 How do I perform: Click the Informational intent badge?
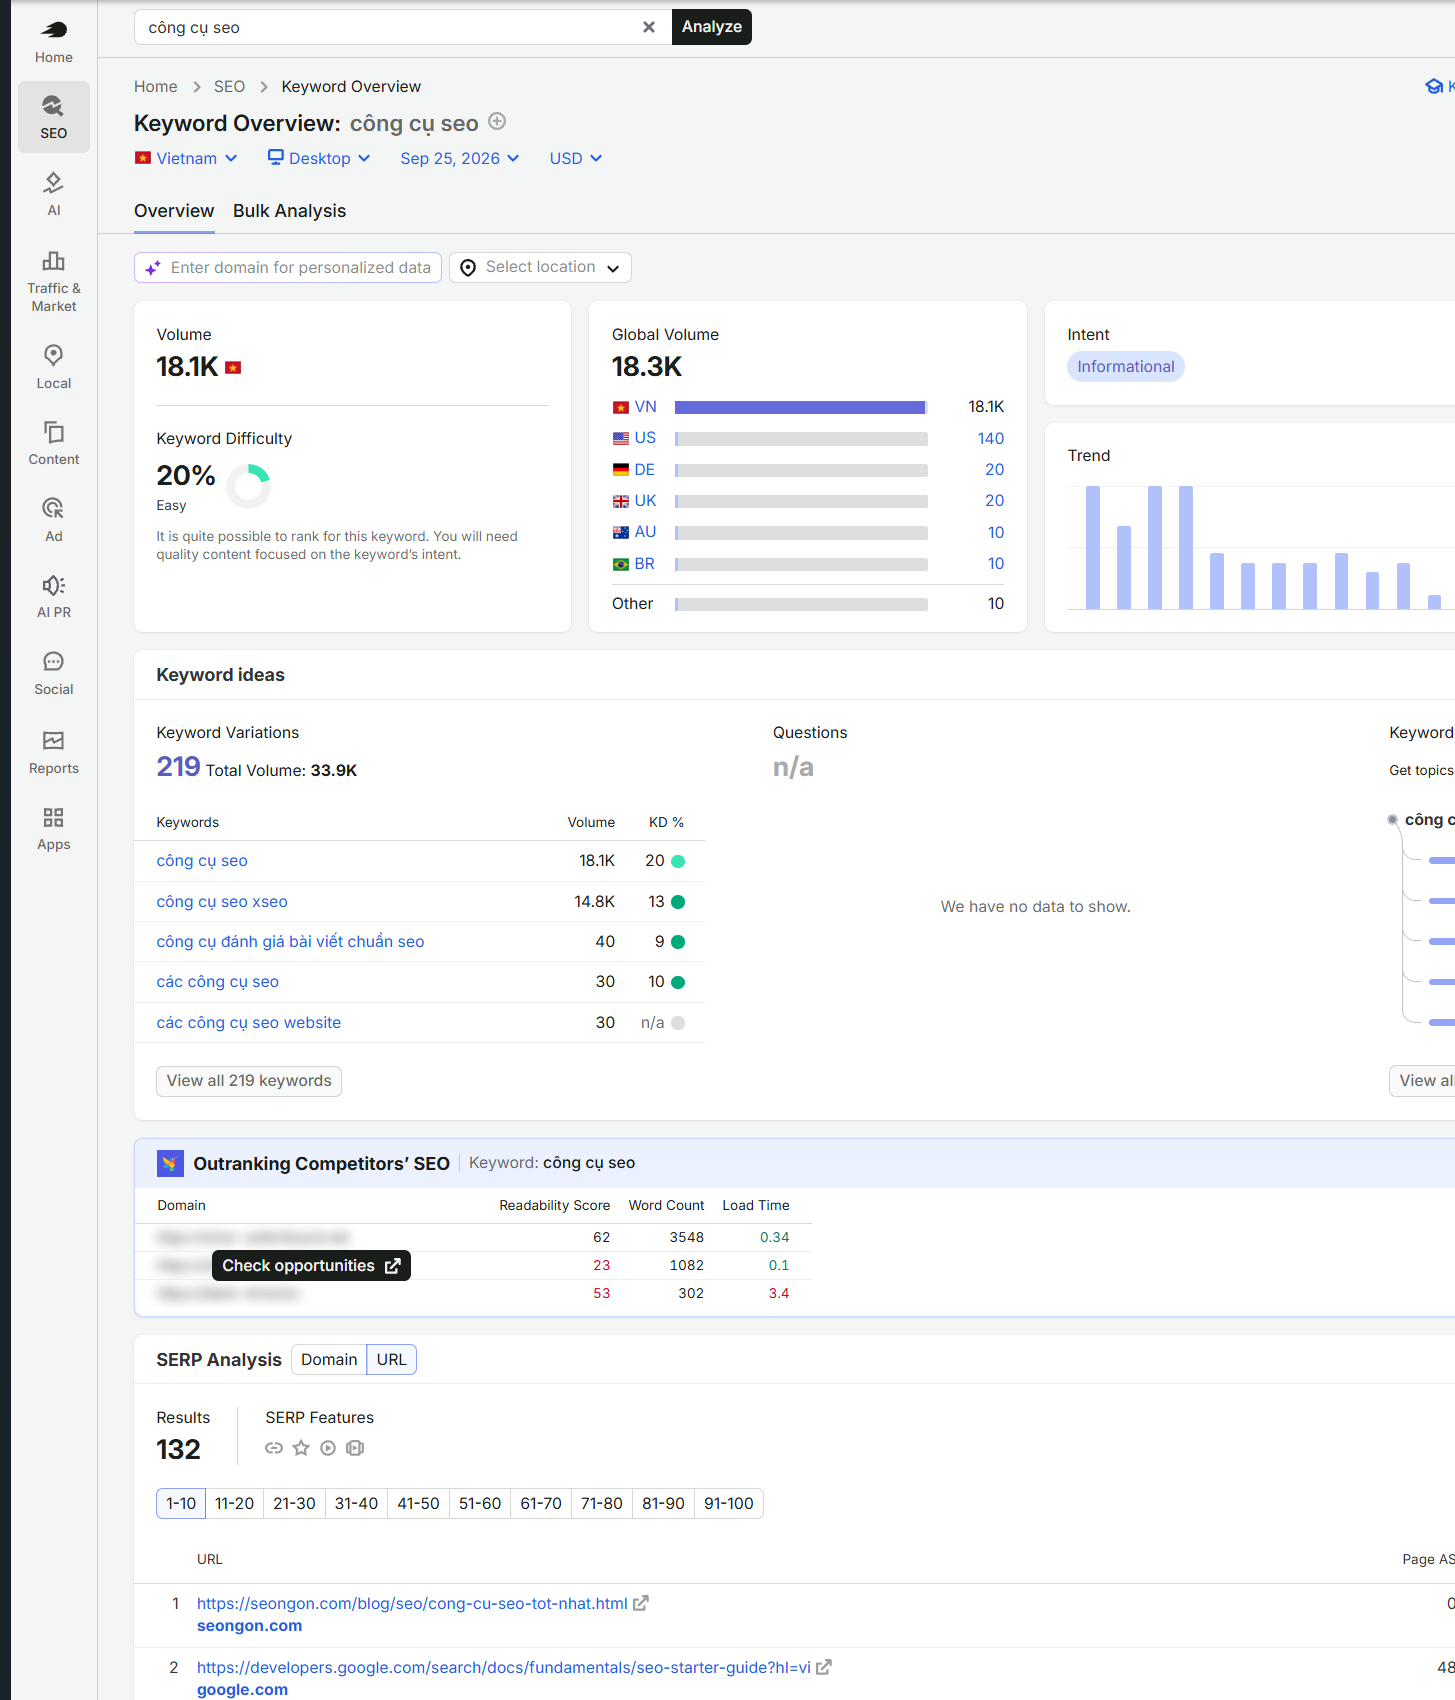(1126, 366)
